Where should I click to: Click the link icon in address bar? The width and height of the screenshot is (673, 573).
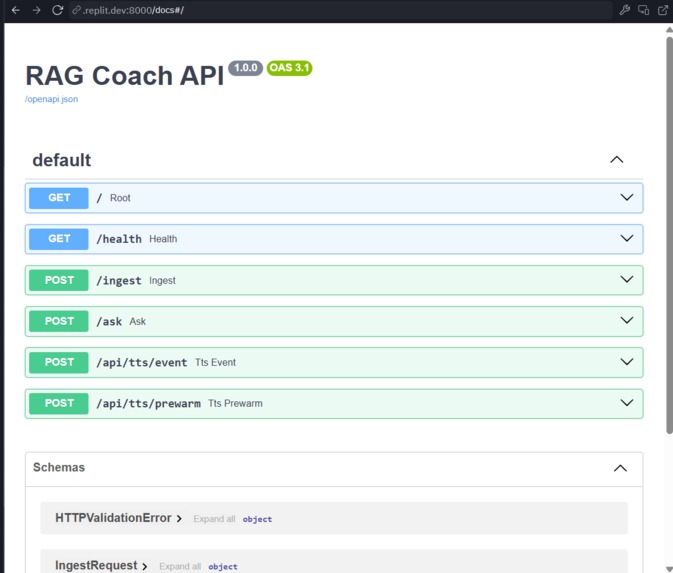click(76, 10)
